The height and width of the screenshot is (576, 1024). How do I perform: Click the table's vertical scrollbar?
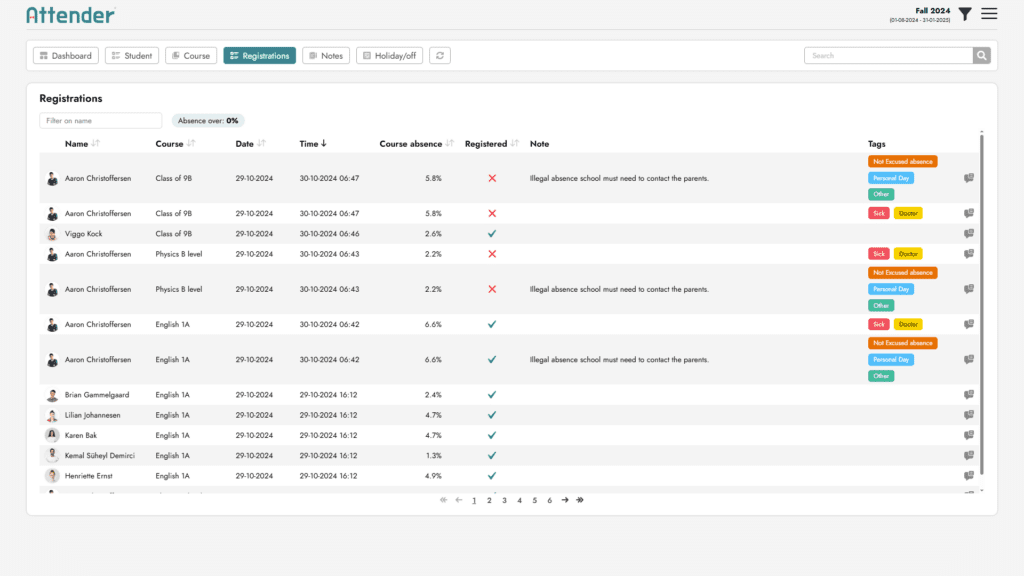pos(983,300)
